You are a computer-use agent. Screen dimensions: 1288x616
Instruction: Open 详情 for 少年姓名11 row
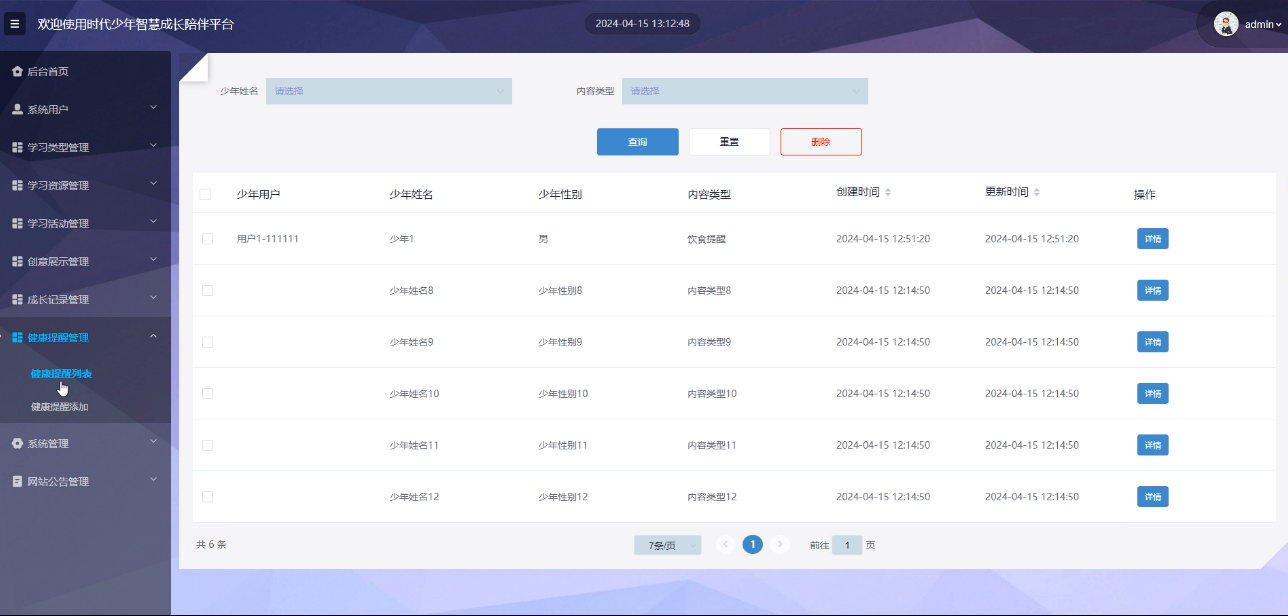point(1153,445)
